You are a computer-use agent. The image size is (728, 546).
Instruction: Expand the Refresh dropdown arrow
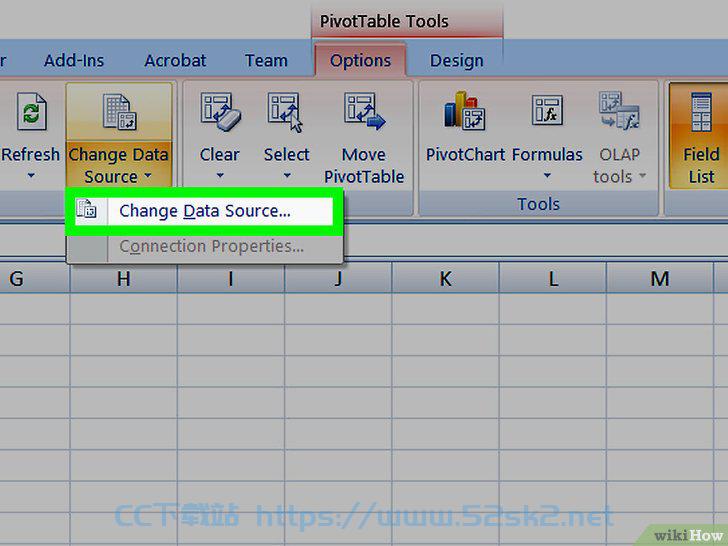coord(31,176)
